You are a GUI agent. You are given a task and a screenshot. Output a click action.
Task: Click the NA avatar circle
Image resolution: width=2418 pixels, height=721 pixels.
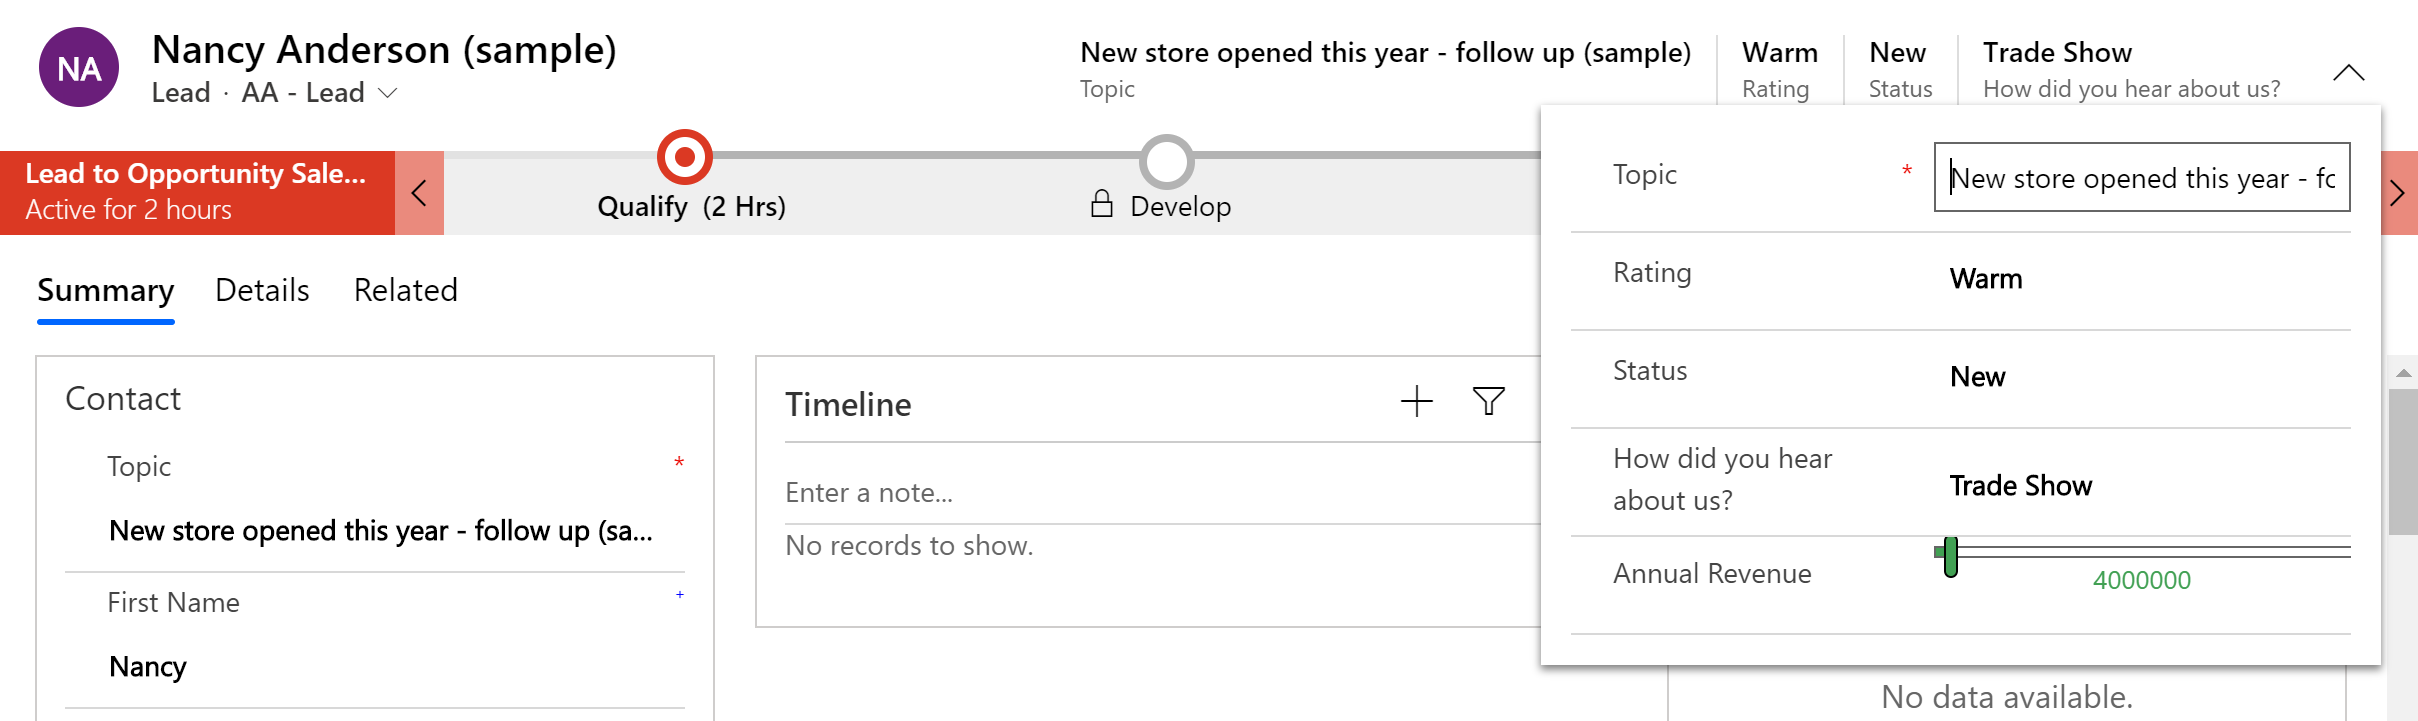coord(79,68)
